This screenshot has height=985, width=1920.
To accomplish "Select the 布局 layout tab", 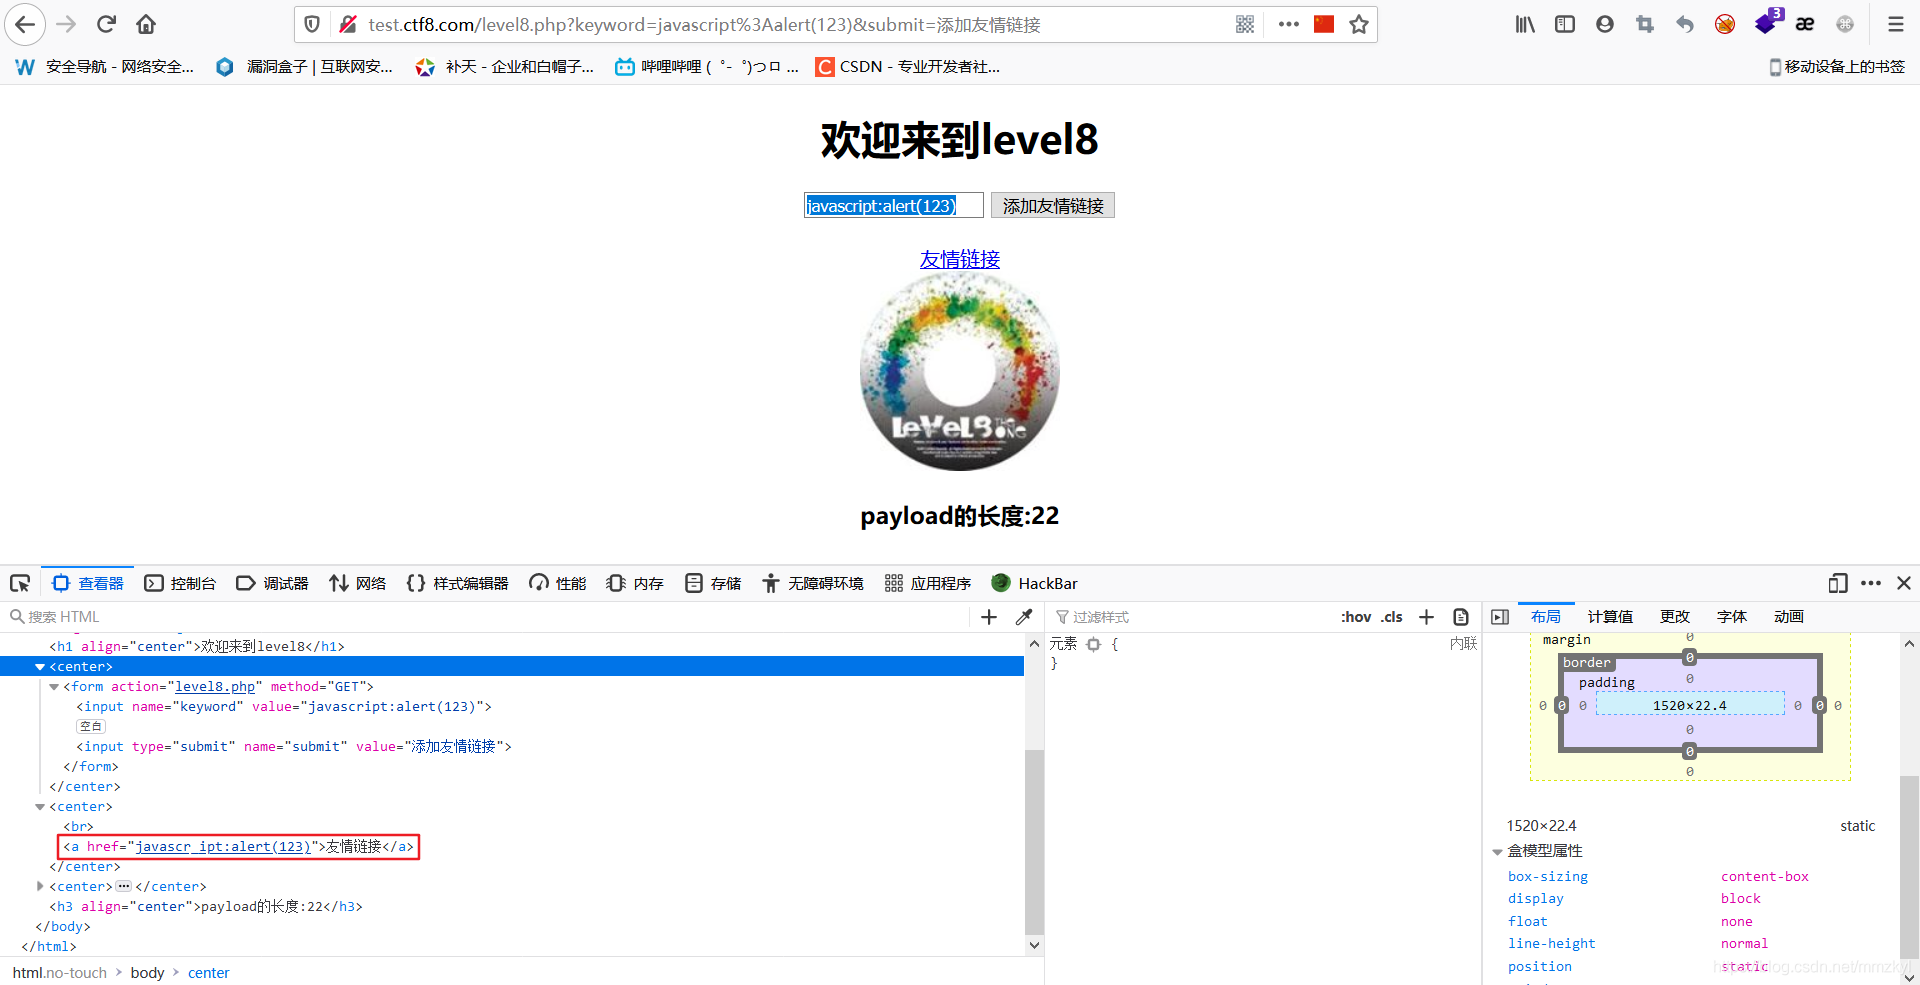I will coord(1546,617).
